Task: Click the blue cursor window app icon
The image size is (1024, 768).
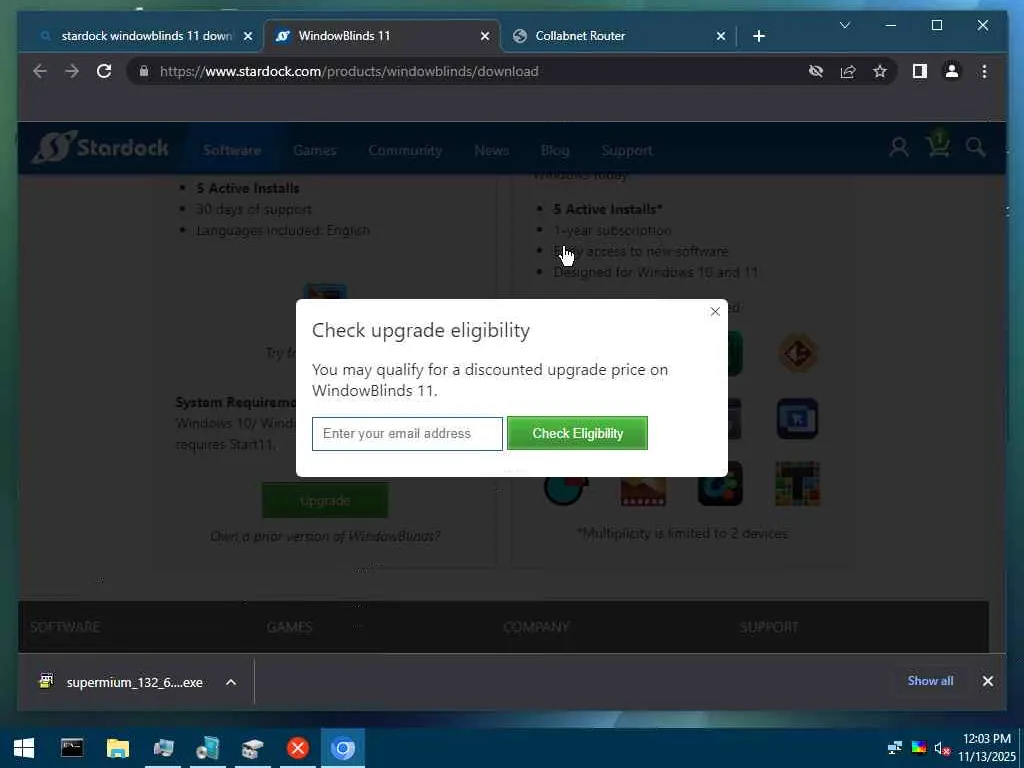Action: [797, 419]
